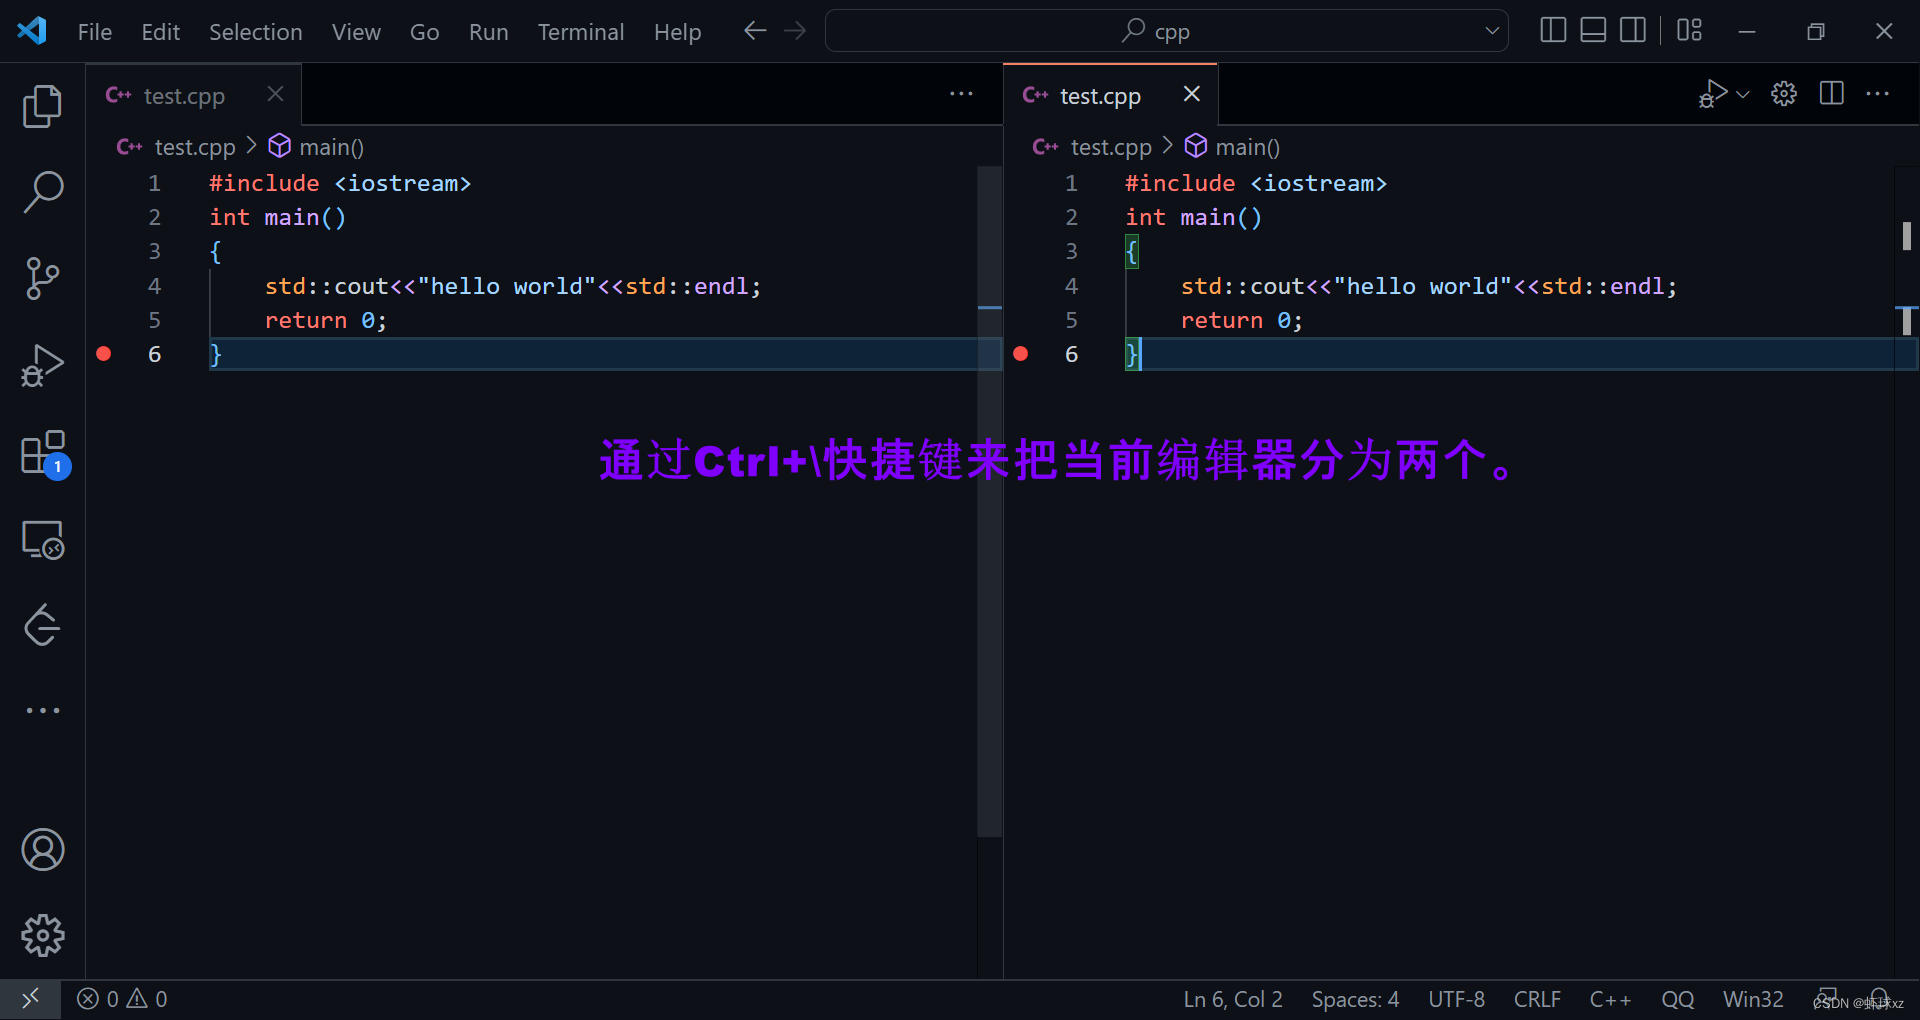
Task: Open the Source Control view
Action: (42, 278)
